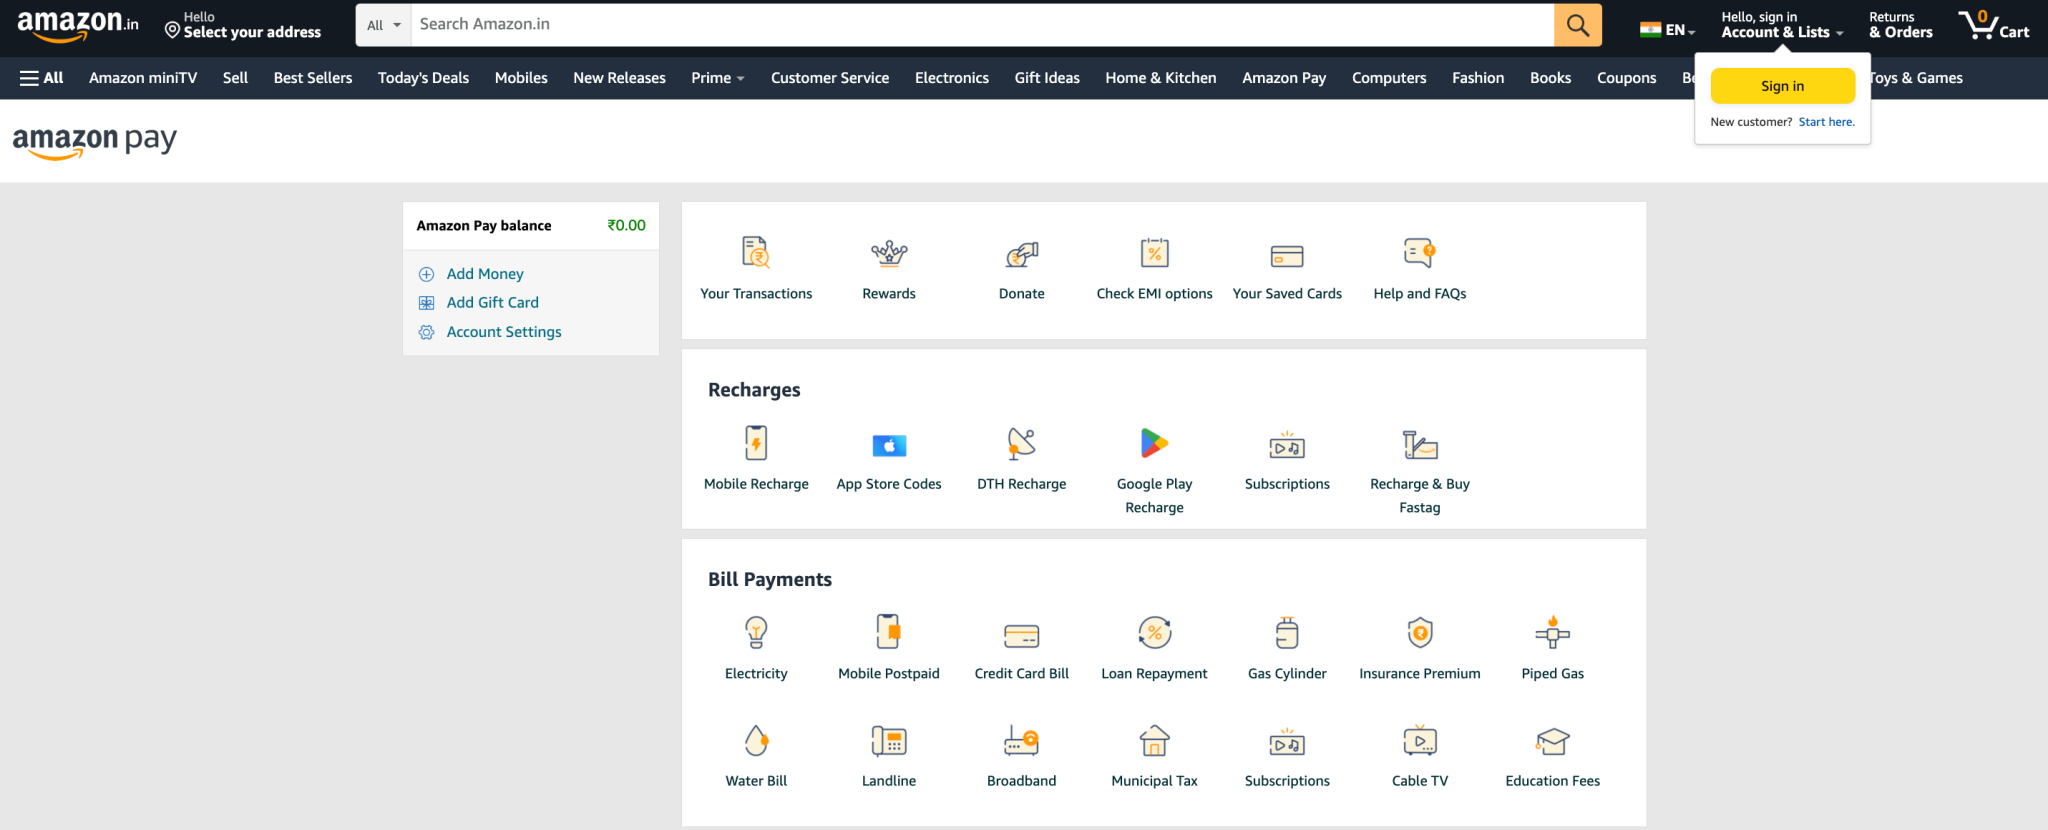Select the Mobile Postpaid icon

tap(889, 632)
